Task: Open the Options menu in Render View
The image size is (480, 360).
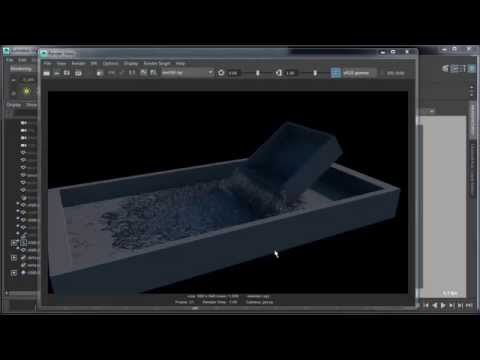Action: (110, 63)
